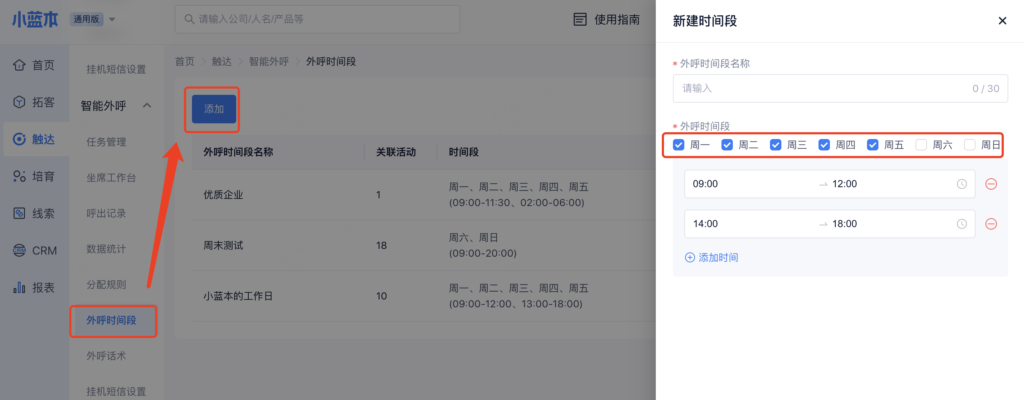
Task: Select the 培育 sidebar icon
Action: 19,176
